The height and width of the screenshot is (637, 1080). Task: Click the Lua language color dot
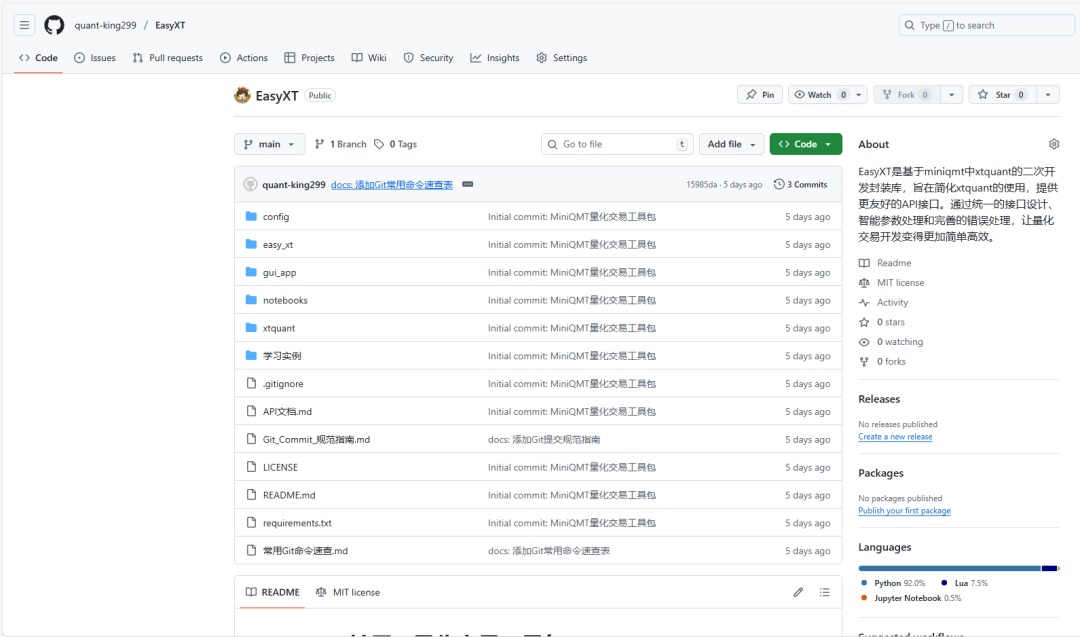944,583
